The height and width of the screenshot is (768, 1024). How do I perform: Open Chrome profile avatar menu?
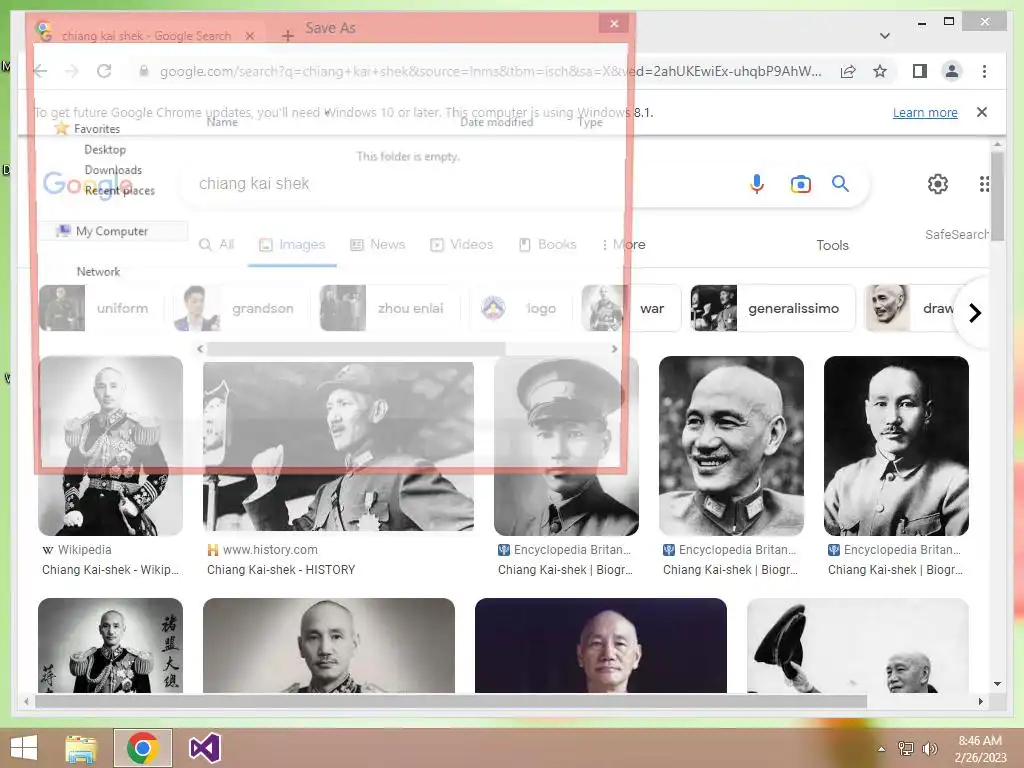click(x=952, y=71)
